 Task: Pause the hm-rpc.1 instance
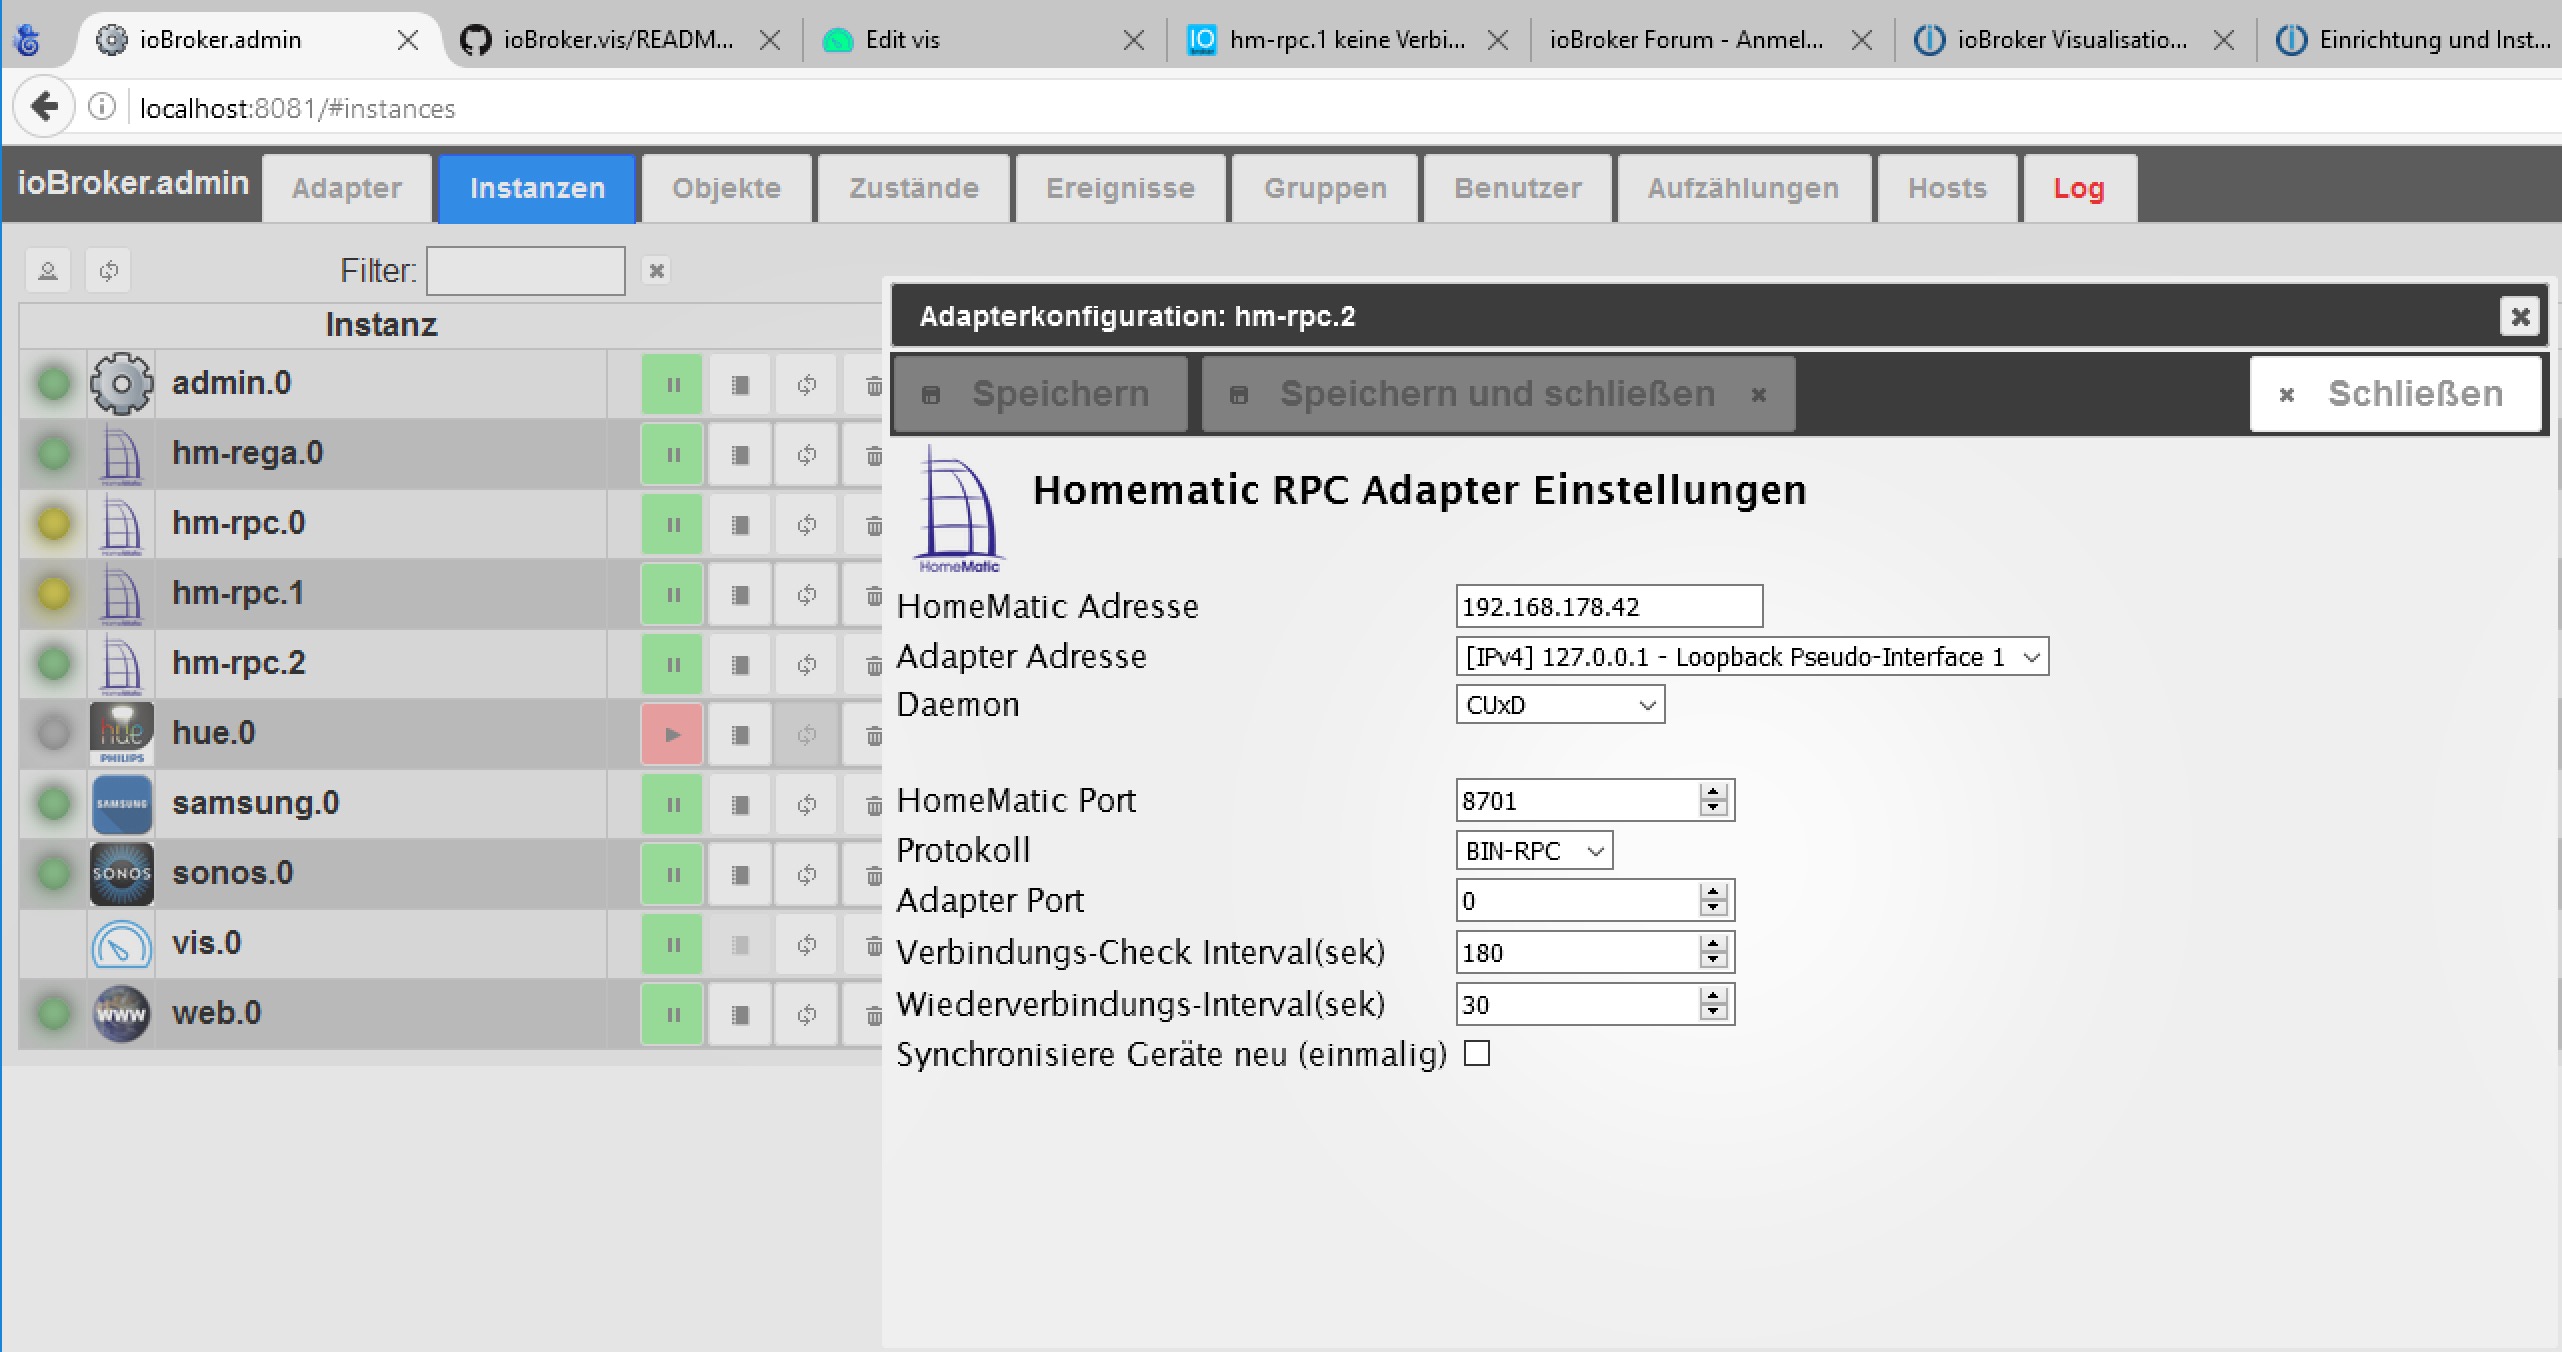[x=672, y=595]
